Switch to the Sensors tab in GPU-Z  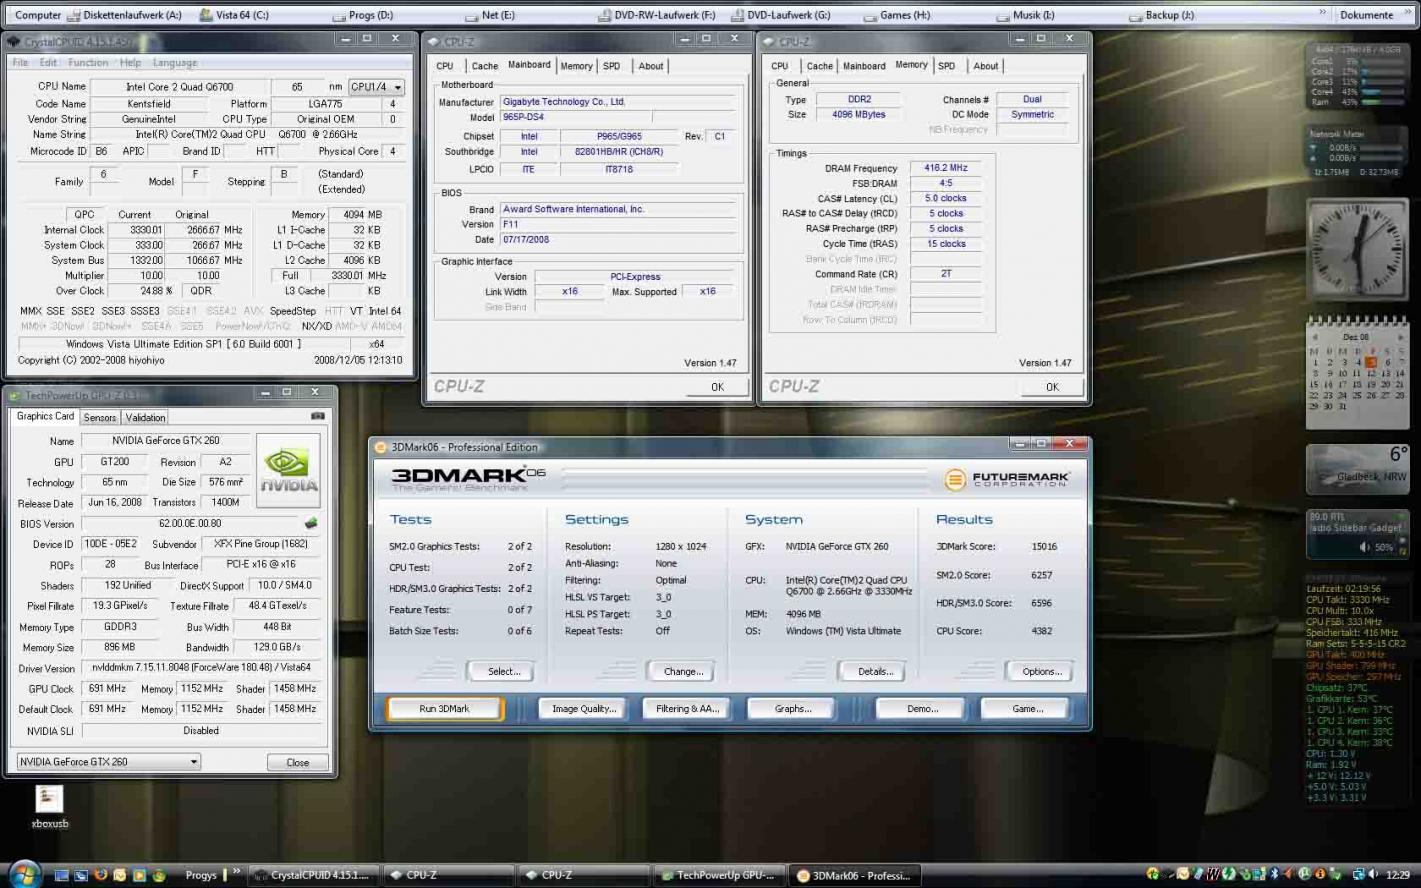[x=100, y=417]
